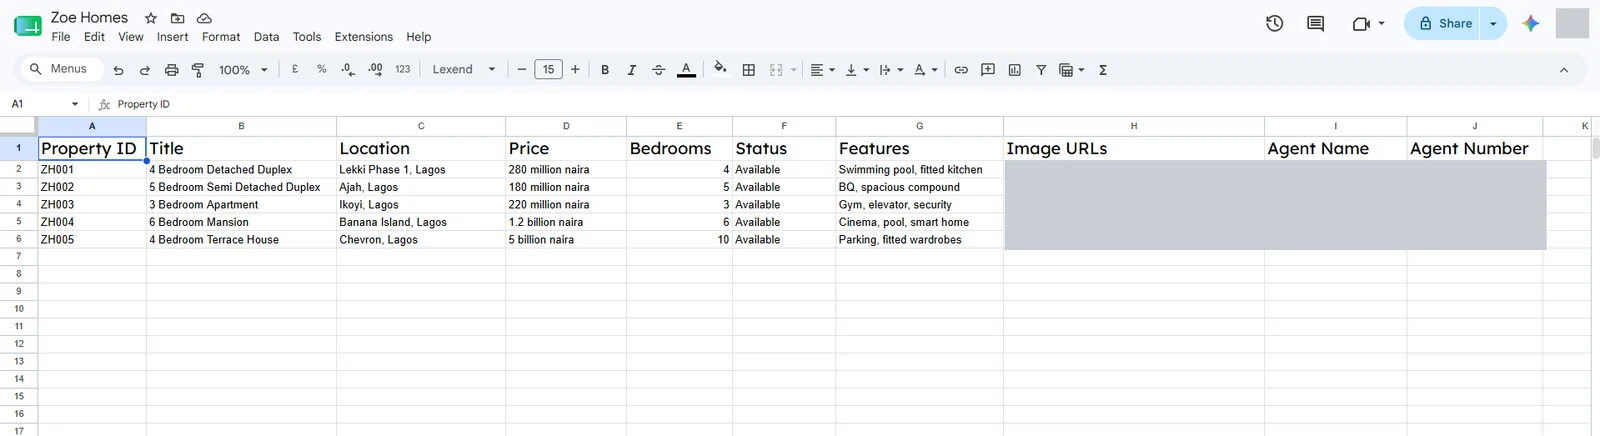The height and width of the screenshot is (436, 1600).
Task: Open the zoom 100% dropdown
Action: 244,70
